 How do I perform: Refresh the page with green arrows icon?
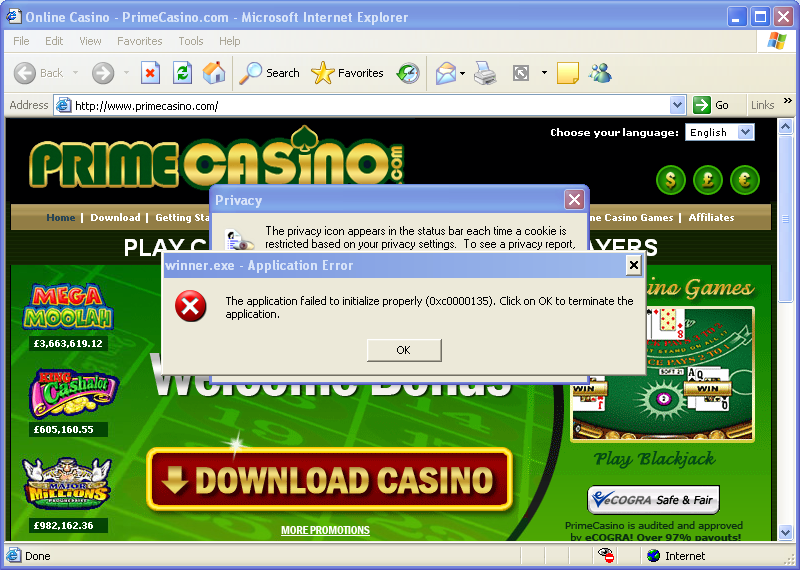coord(182,73)
